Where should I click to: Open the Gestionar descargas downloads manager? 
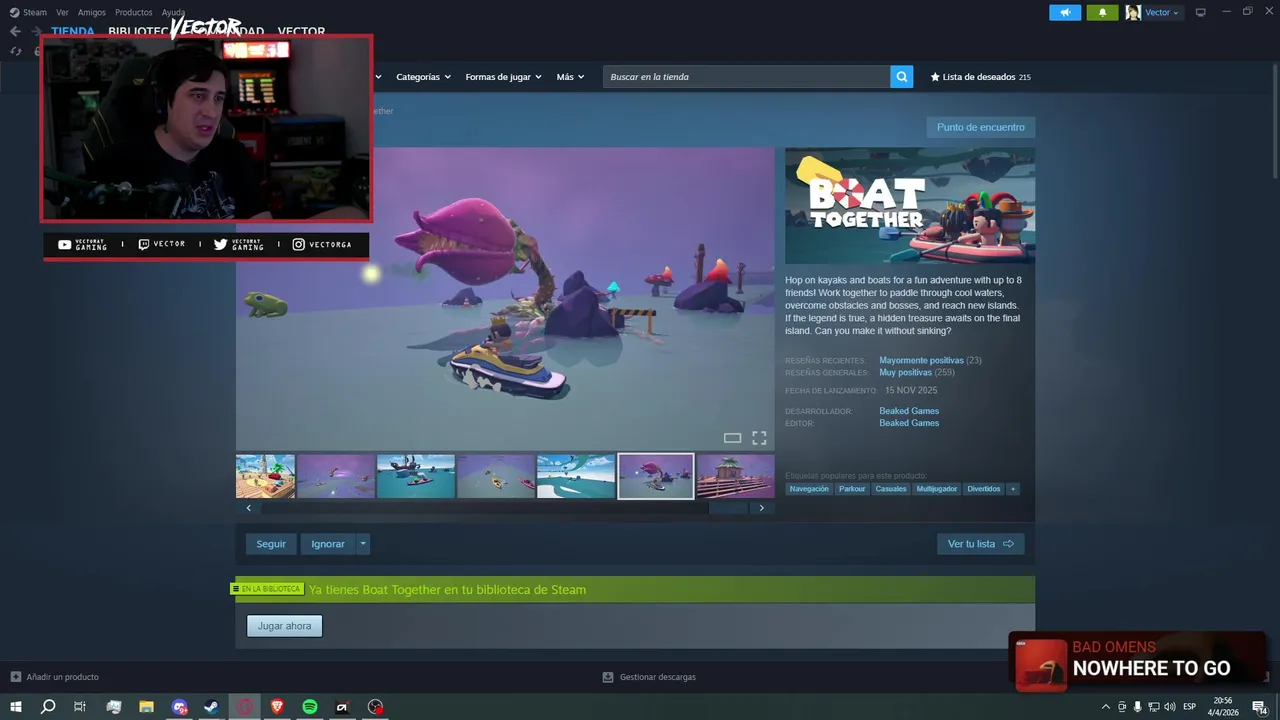[649, 677]
